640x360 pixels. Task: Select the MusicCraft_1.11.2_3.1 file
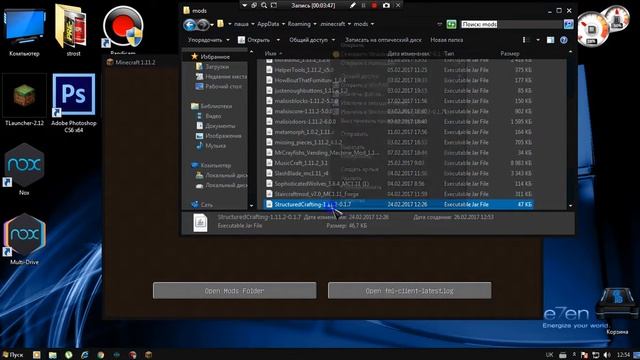point(399,163)
